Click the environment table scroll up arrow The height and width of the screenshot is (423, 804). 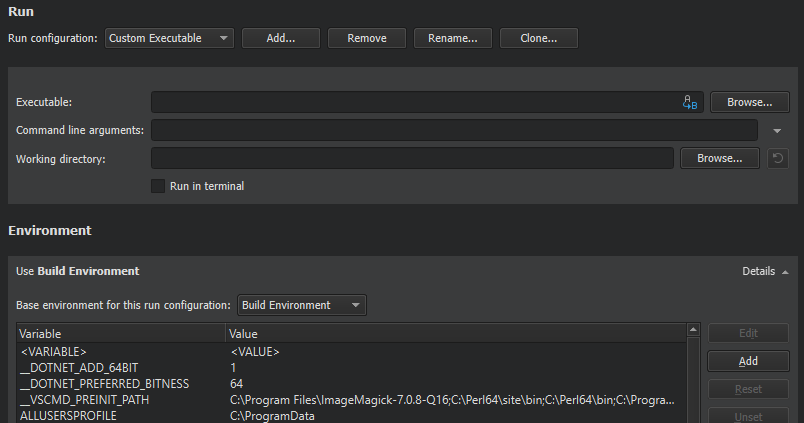pos(691,331)
